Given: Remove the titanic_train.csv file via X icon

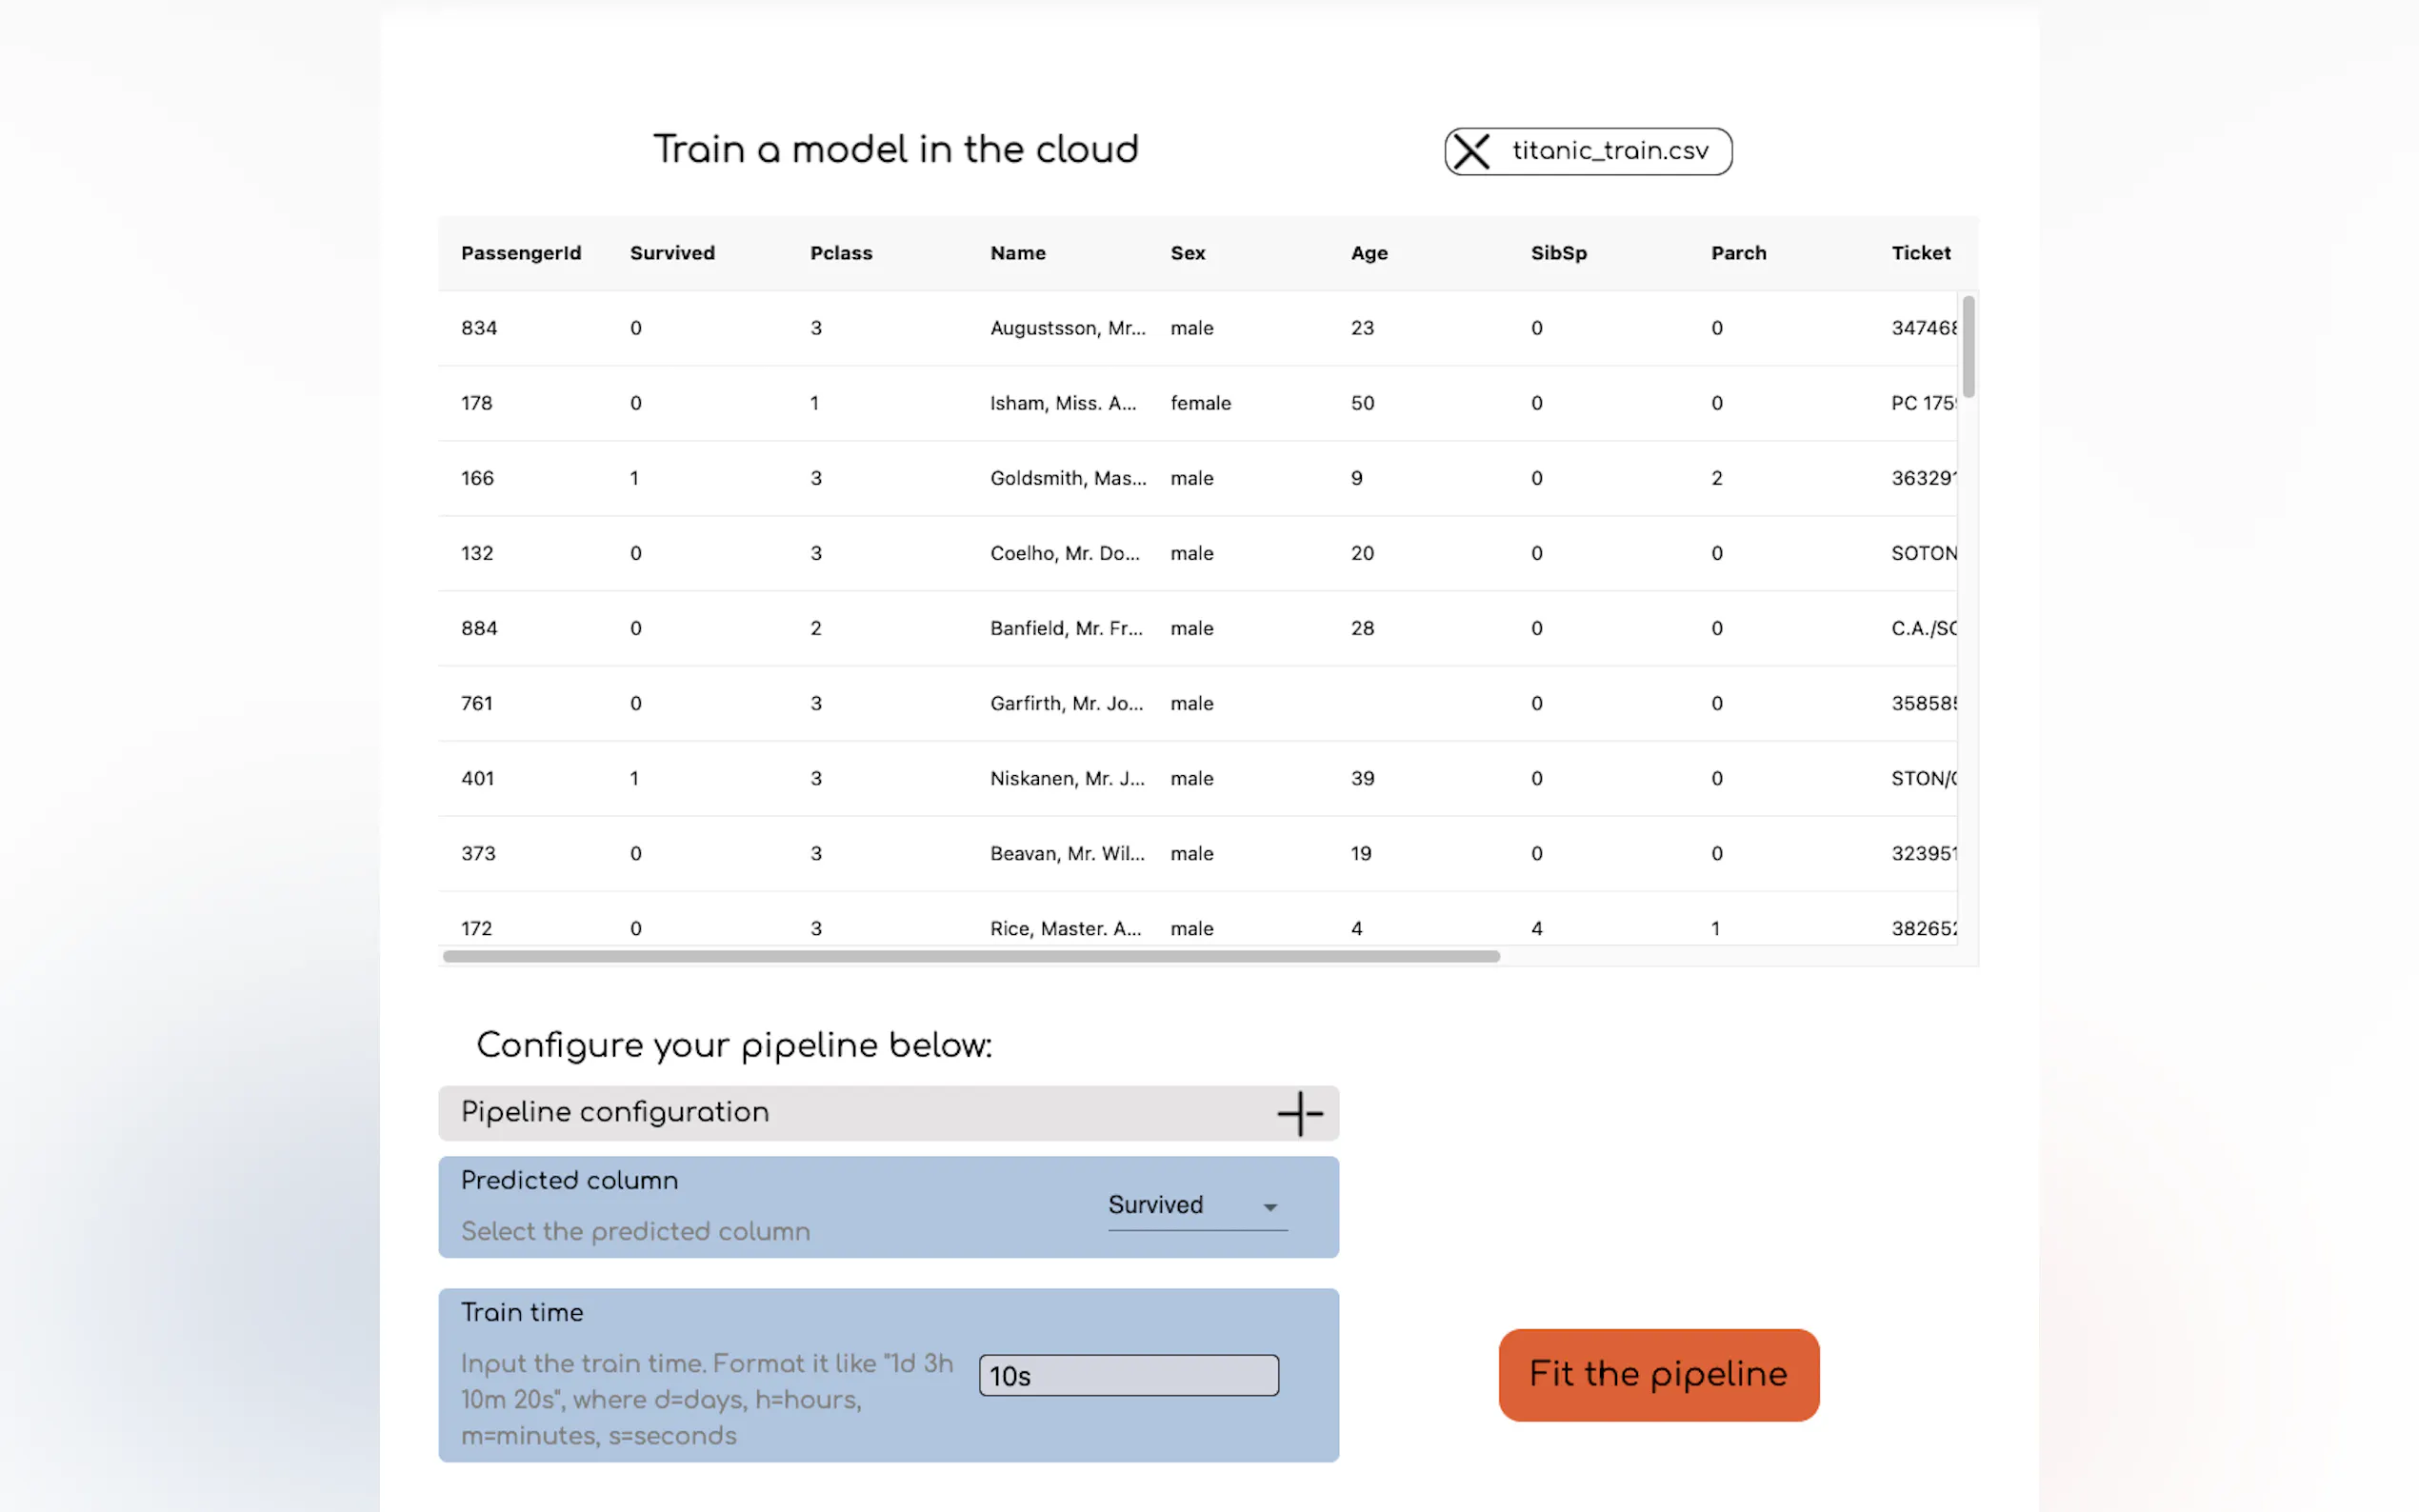Looking at the screenshot, I should [1471, 152].
